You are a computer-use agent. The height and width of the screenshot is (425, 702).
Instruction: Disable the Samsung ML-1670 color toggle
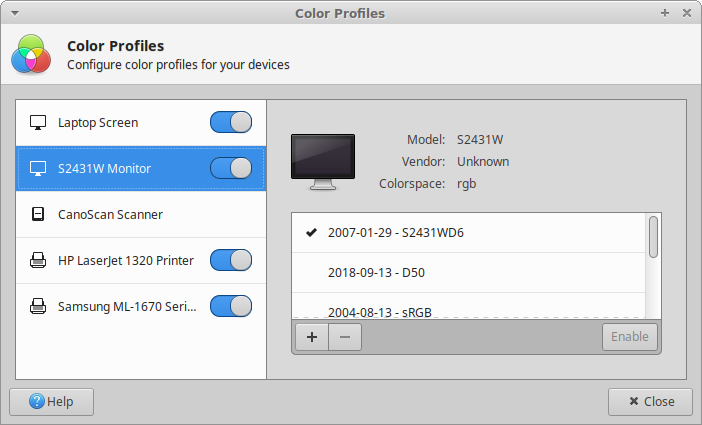[231, 307]
